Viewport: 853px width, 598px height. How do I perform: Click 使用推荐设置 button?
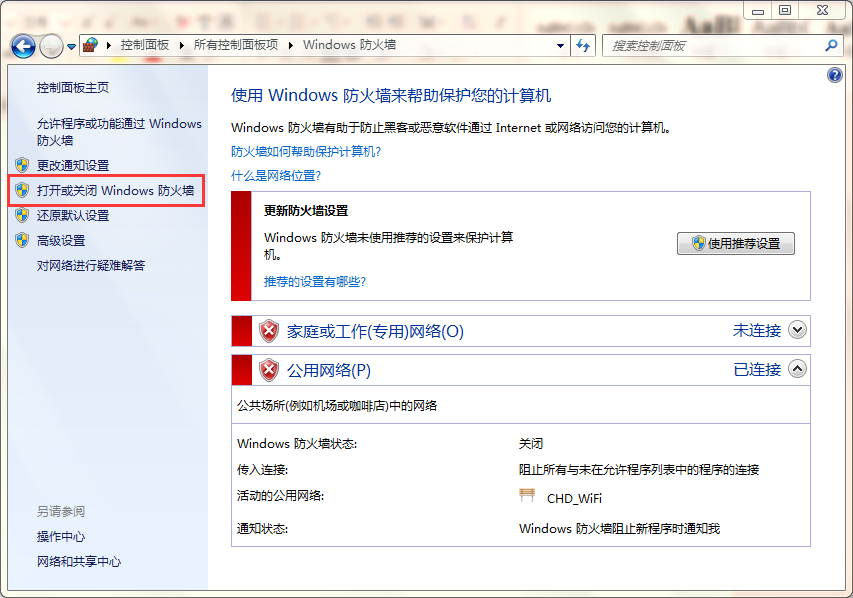[x=735, y=243]
